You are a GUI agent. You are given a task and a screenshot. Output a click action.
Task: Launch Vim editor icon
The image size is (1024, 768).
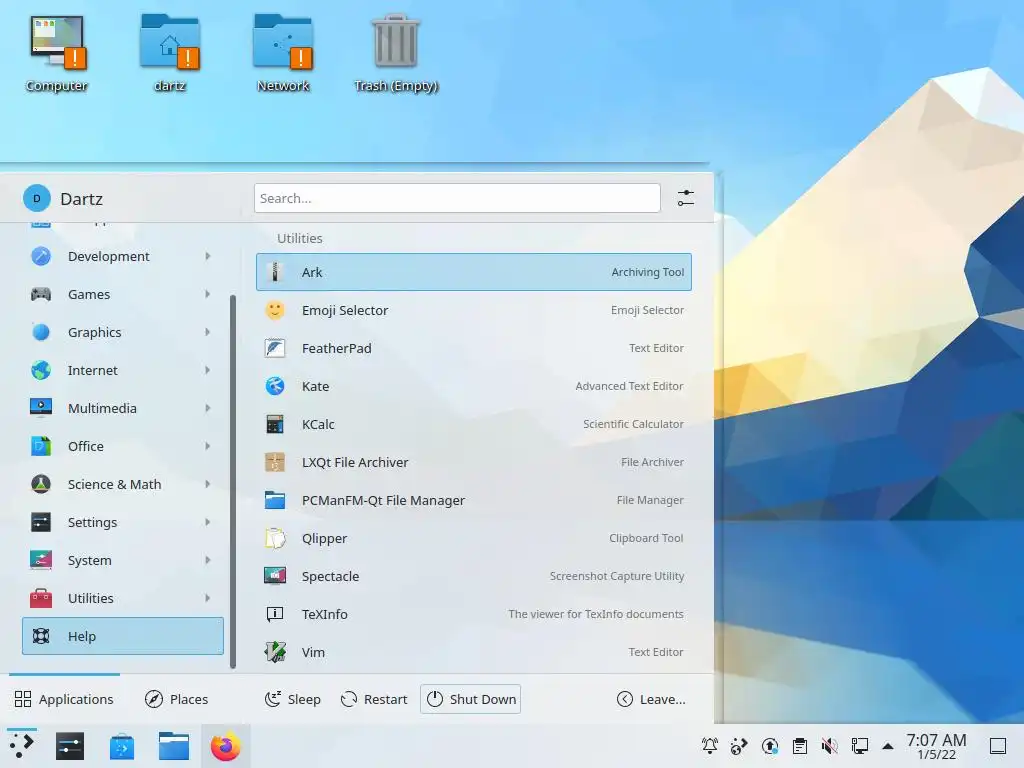coord(275,652)
